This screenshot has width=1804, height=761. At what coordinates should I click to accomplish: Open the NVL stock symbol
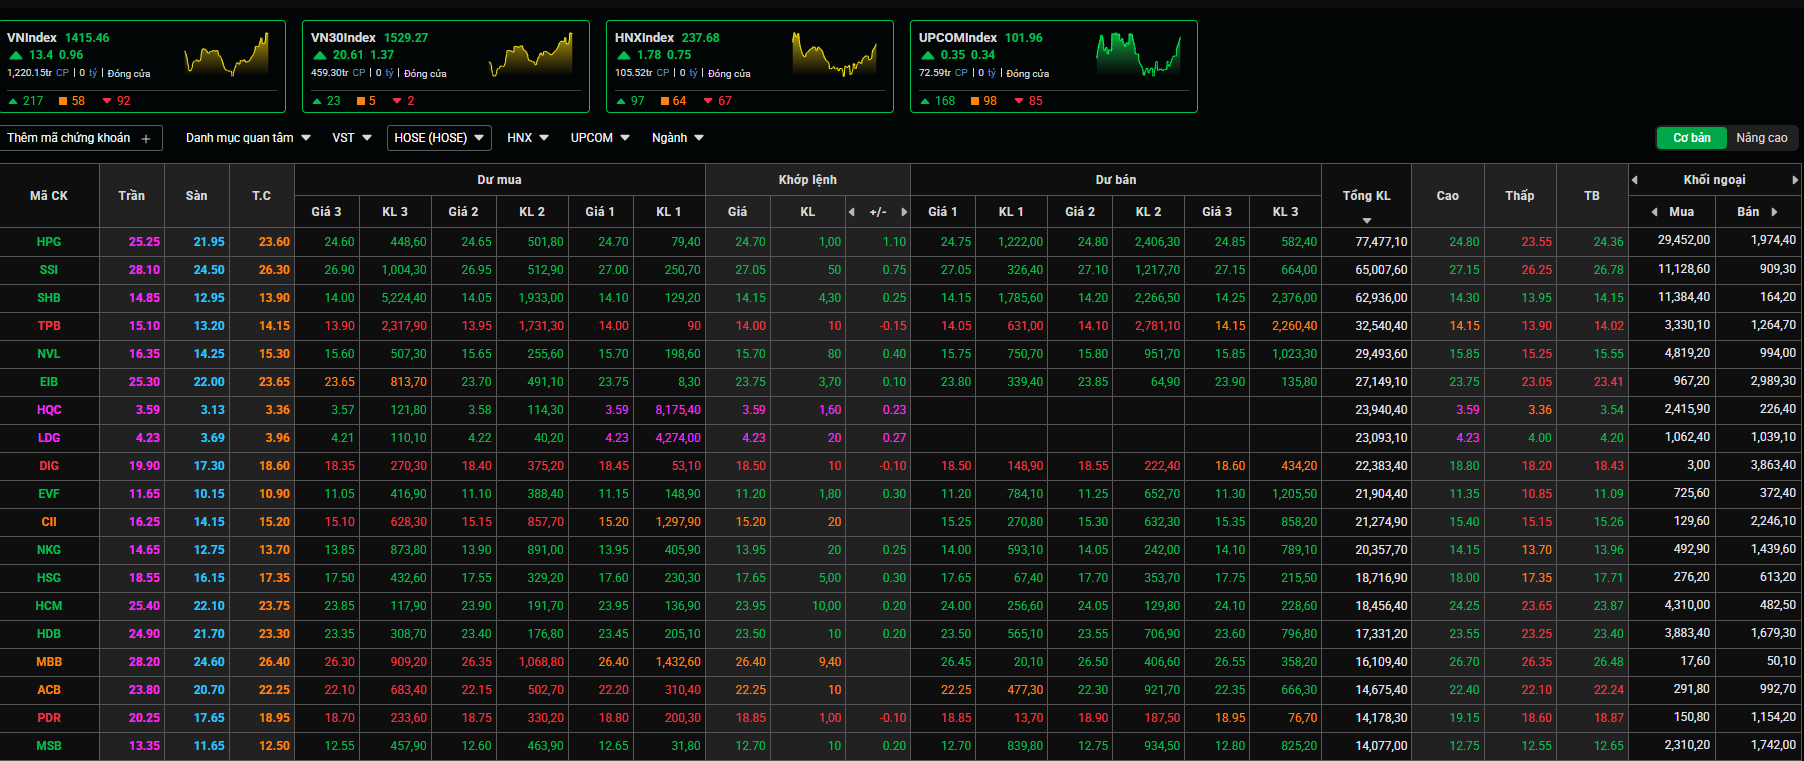pos(49,354)
